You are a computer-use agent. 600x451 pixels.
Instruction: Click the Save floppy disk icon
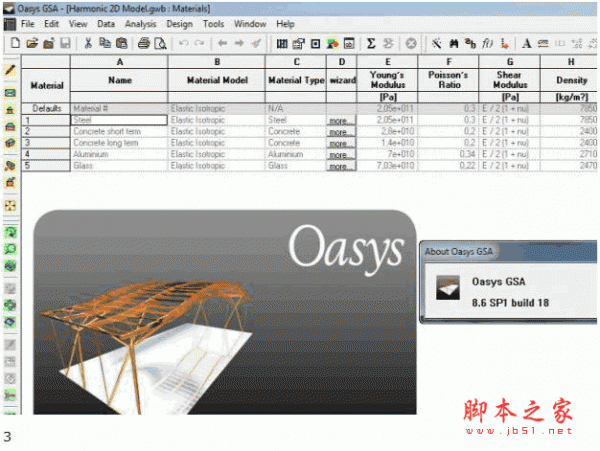click(65, 43)
